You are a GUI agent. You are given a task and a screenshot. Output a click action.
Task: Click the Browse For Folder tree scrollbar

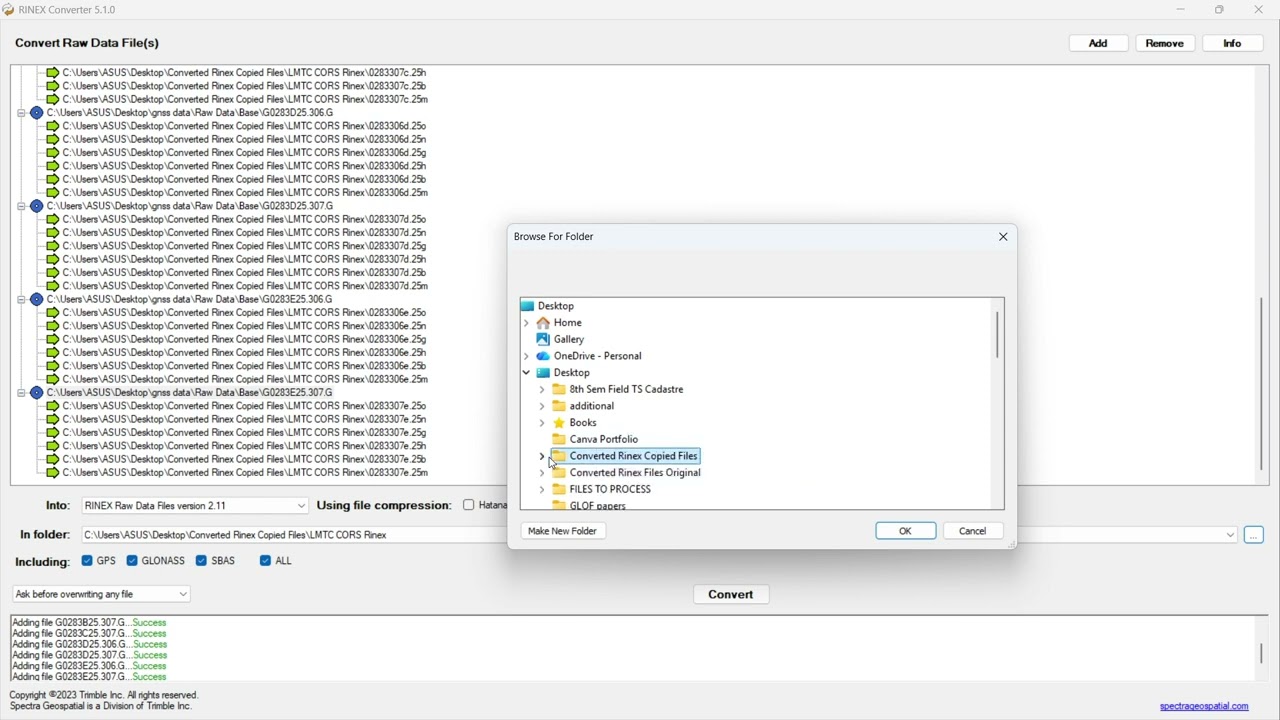tap(997, 334)
